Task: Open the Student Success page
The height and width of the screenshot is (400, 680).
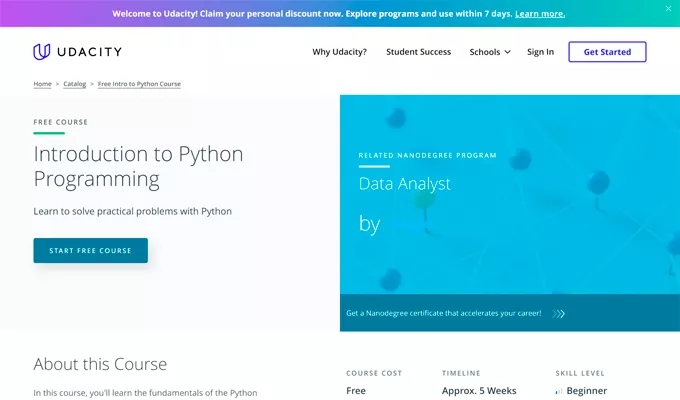Action: pos(418,52)
